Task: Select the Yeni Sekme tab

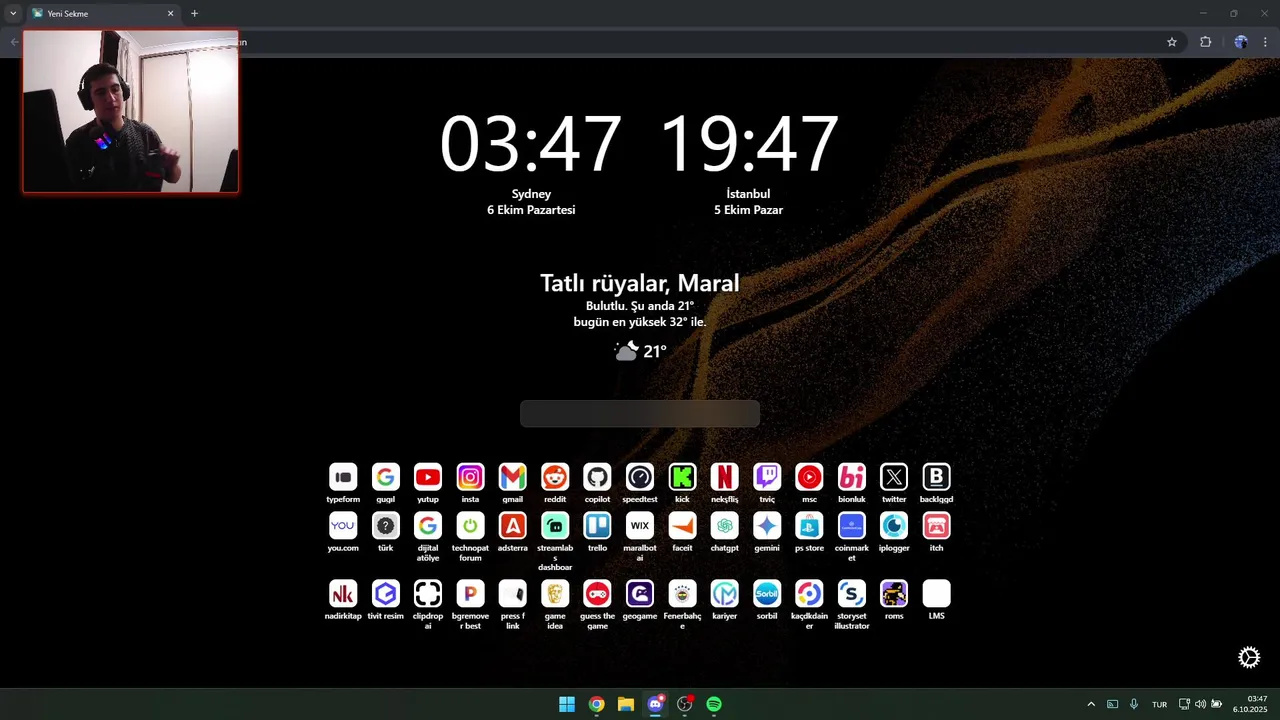Action: (102, 14)
